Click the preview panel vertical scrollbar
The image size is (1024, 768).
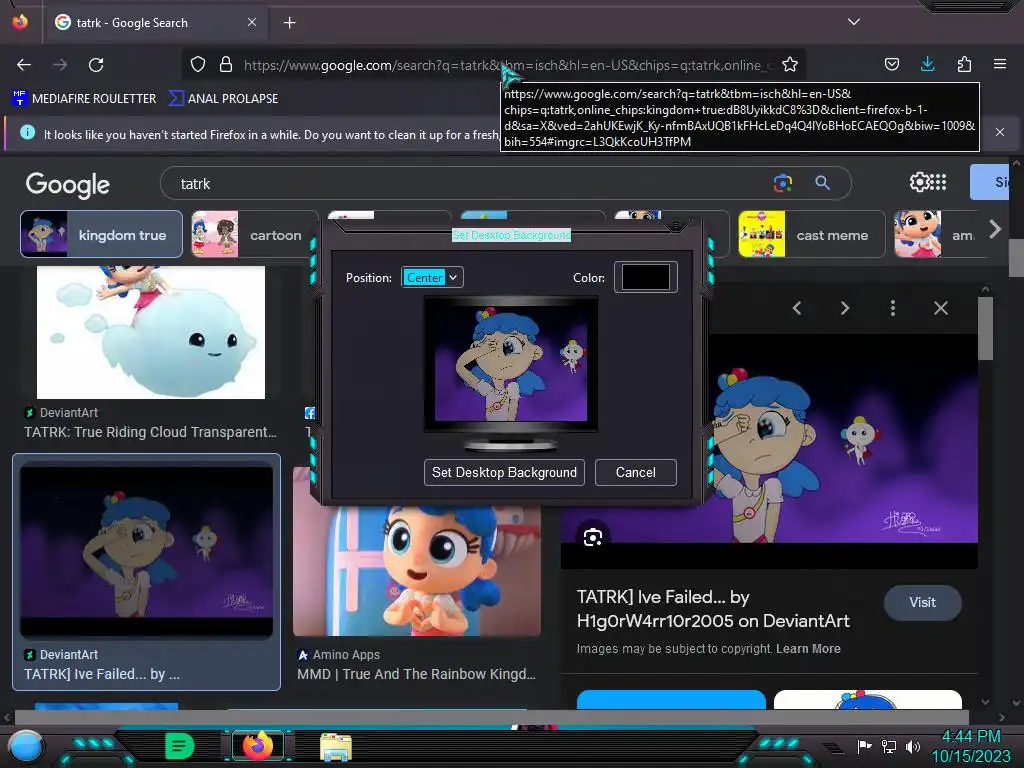985,328
